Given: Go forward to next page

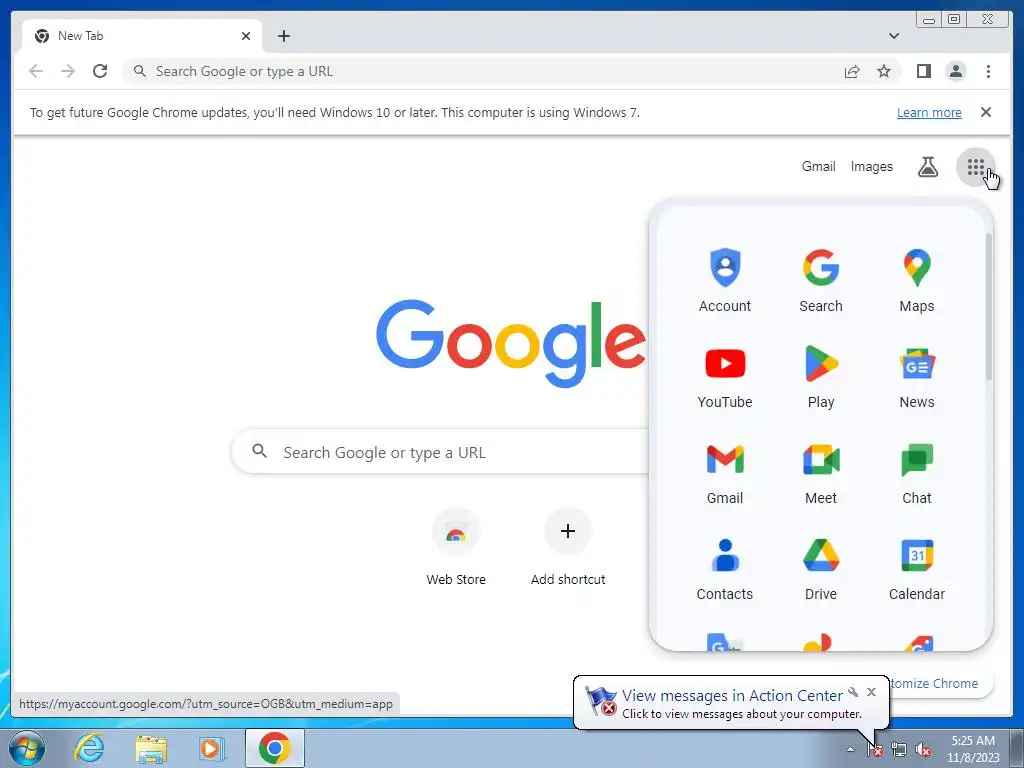Looking at the screenshot, I should [x=68, y=71].
